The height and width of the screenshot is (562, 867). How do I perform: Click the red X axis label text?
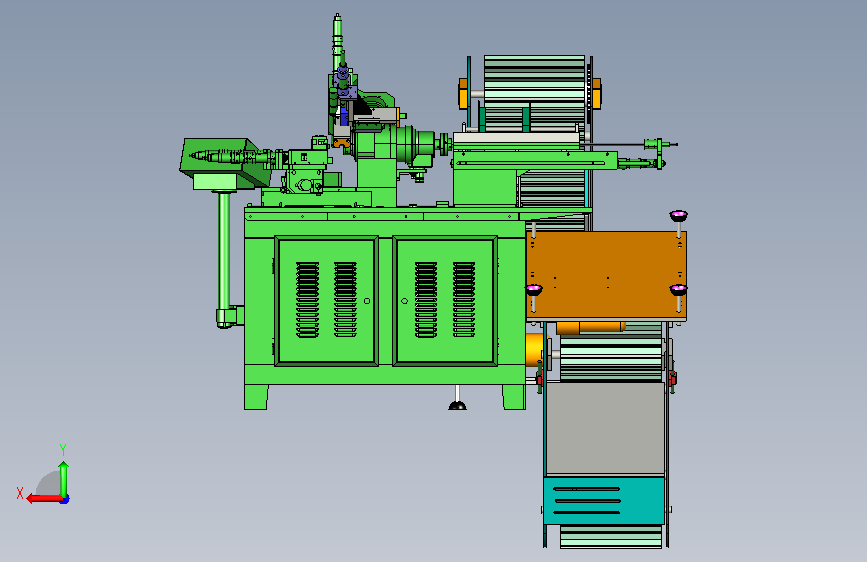[20, 493]
